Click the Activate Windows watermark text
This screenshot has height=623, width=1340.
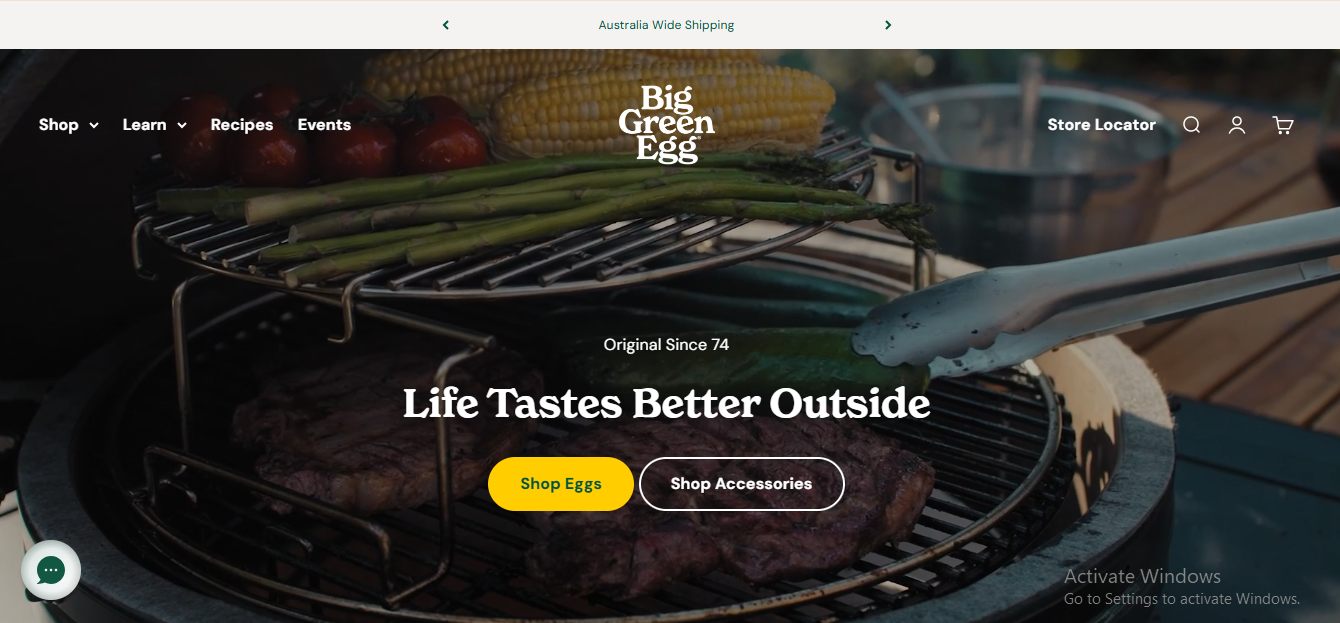pos(1142,576)
